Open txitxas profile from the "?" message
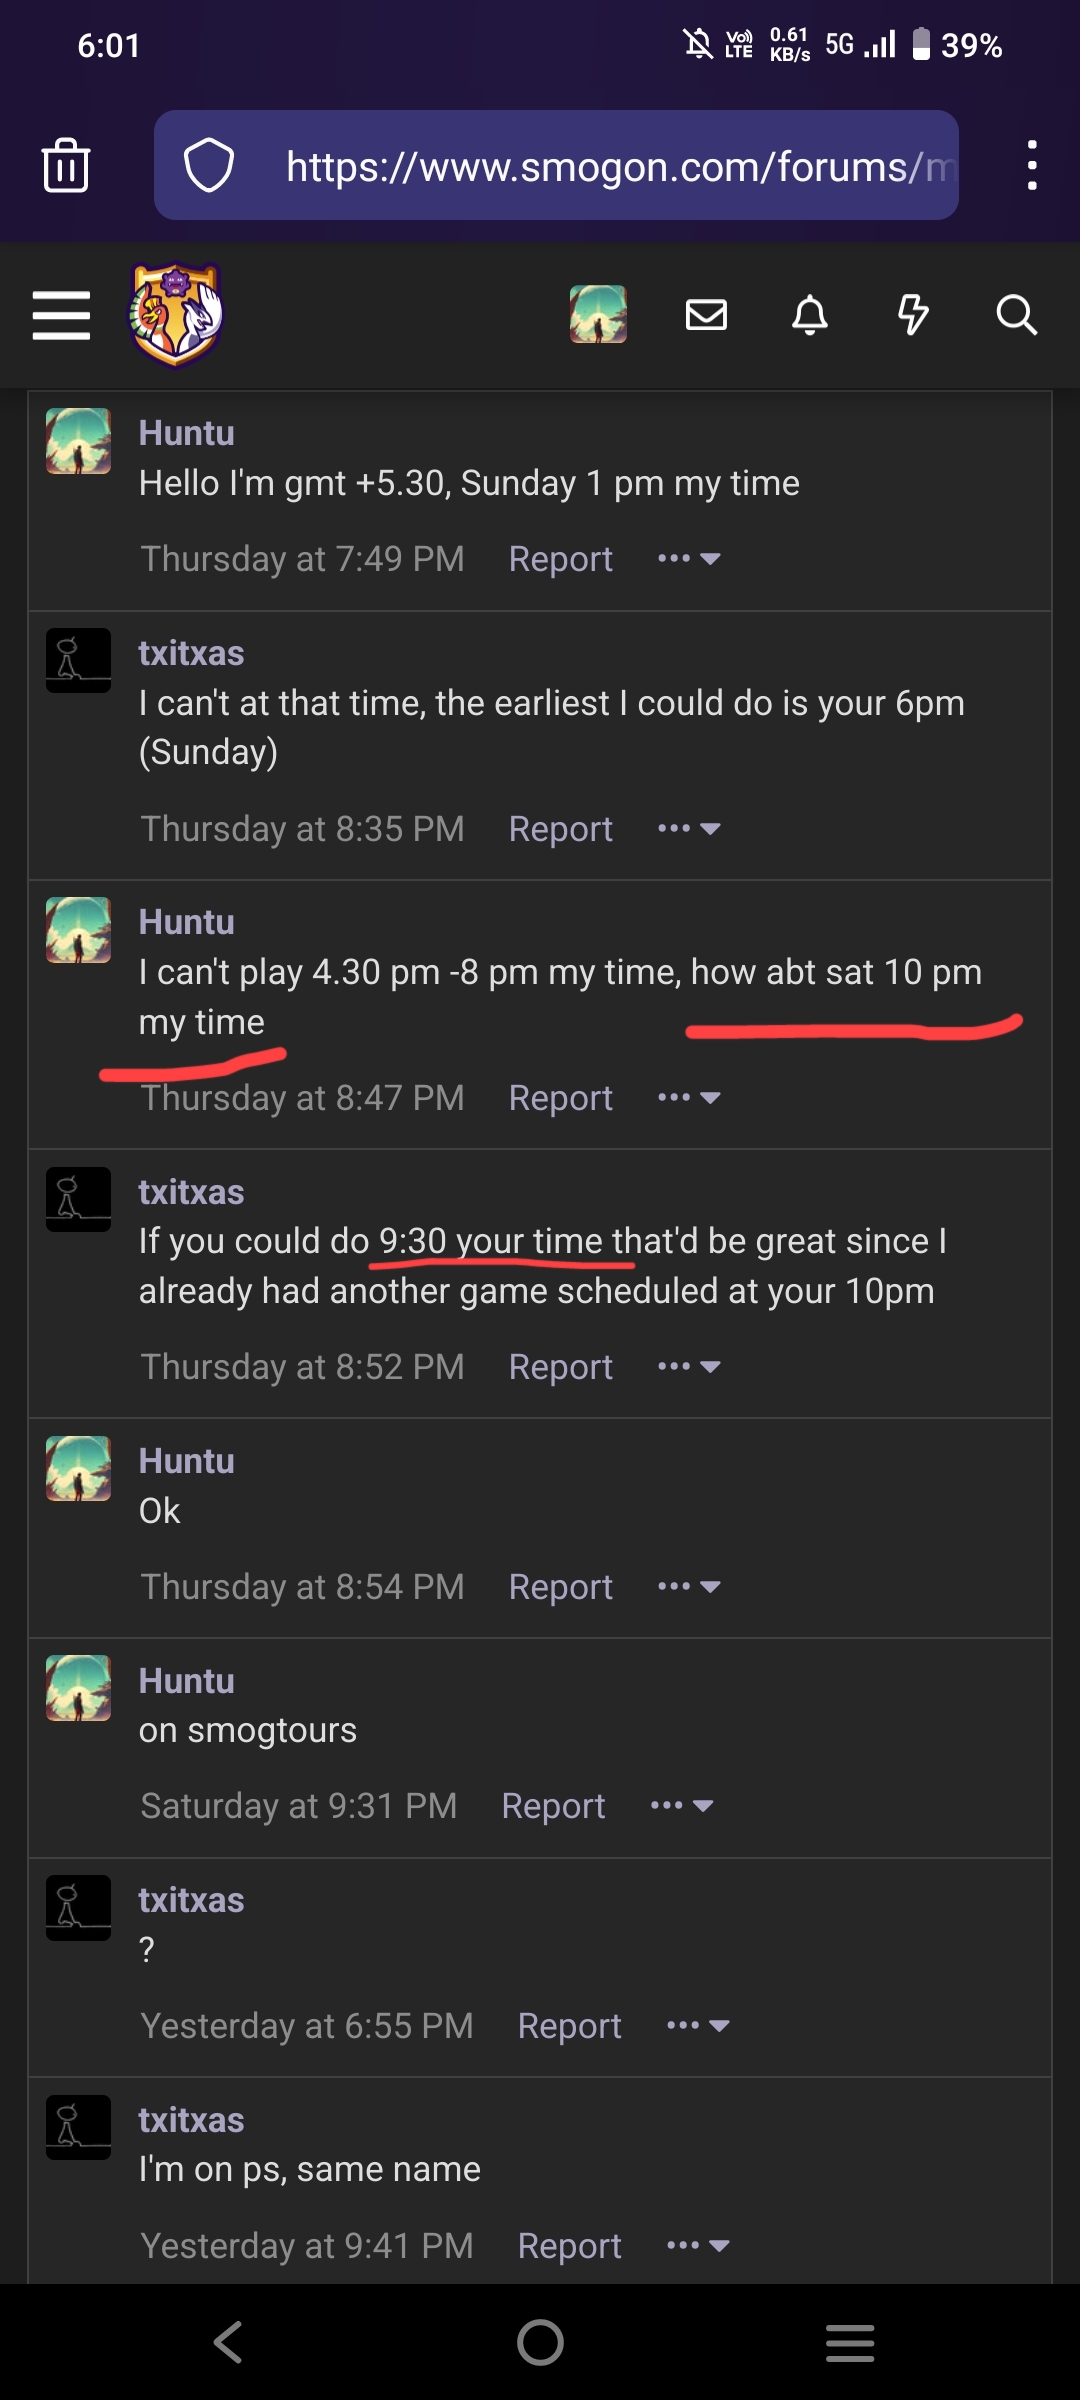Viewport: 1080px width, 2400px height. pos(191,1900)
